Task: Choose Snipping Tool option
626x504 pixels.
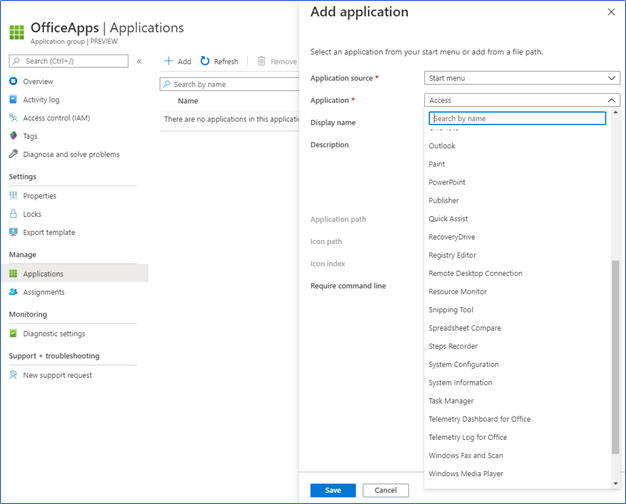Action: (x=451, y=310)
